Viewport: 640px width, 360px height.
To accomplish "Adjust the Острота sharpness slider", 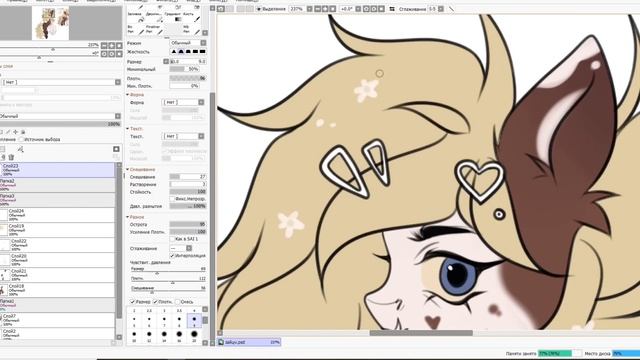I will coord(188,224).
